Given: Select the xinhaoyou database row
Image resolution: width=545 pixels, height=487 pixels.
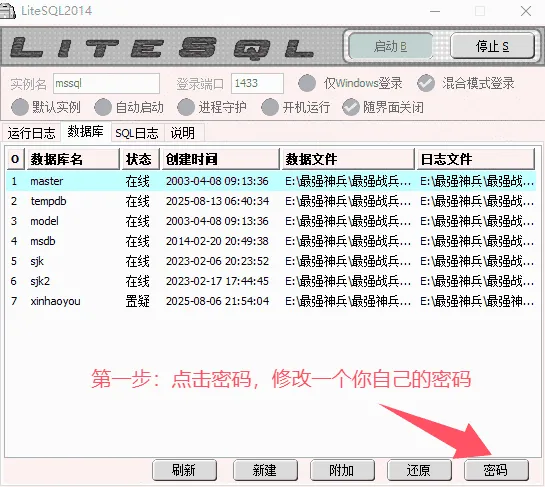Looking at the screenshot, I should 271,301.
